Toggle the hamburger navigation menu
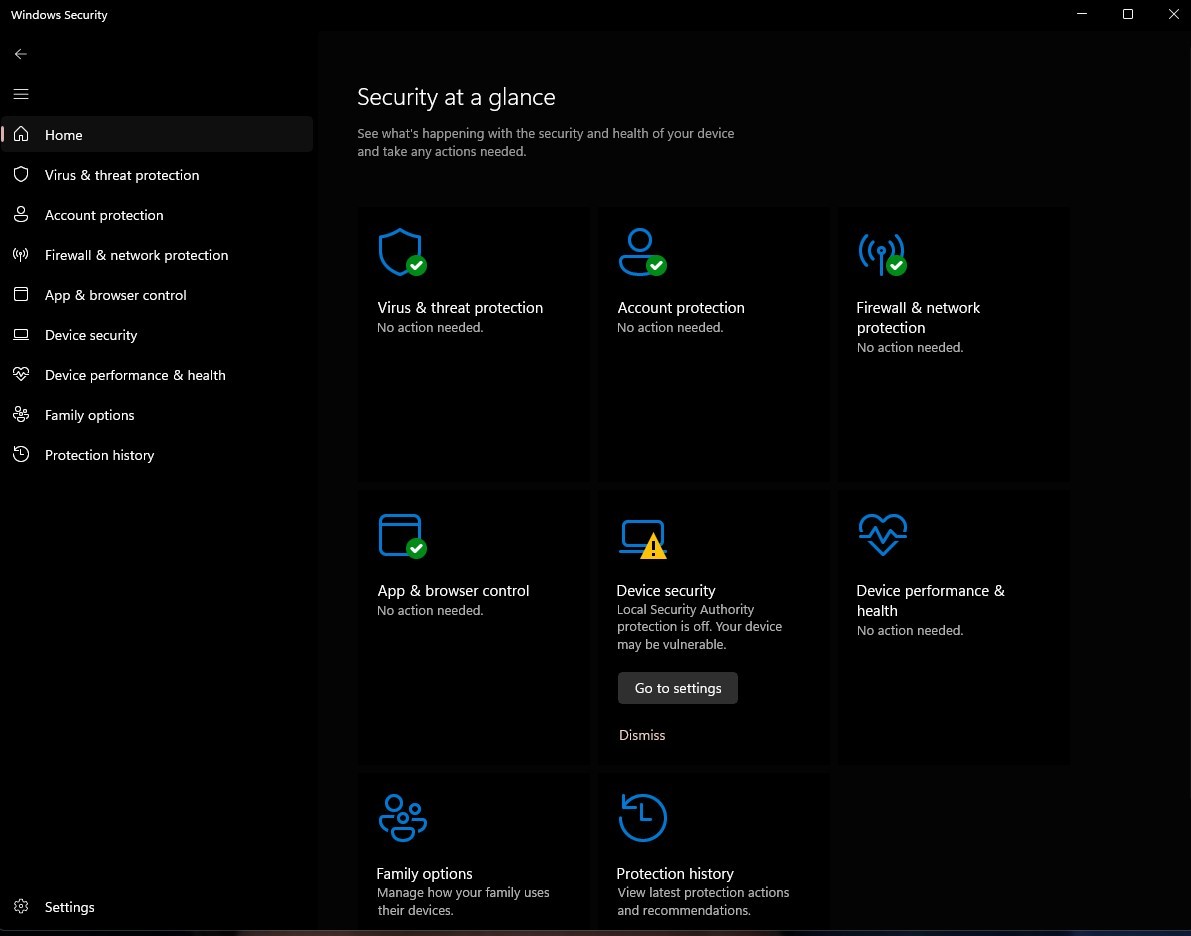The width and height of the screenshot is (1191, 936). click(x=21, y=94)
